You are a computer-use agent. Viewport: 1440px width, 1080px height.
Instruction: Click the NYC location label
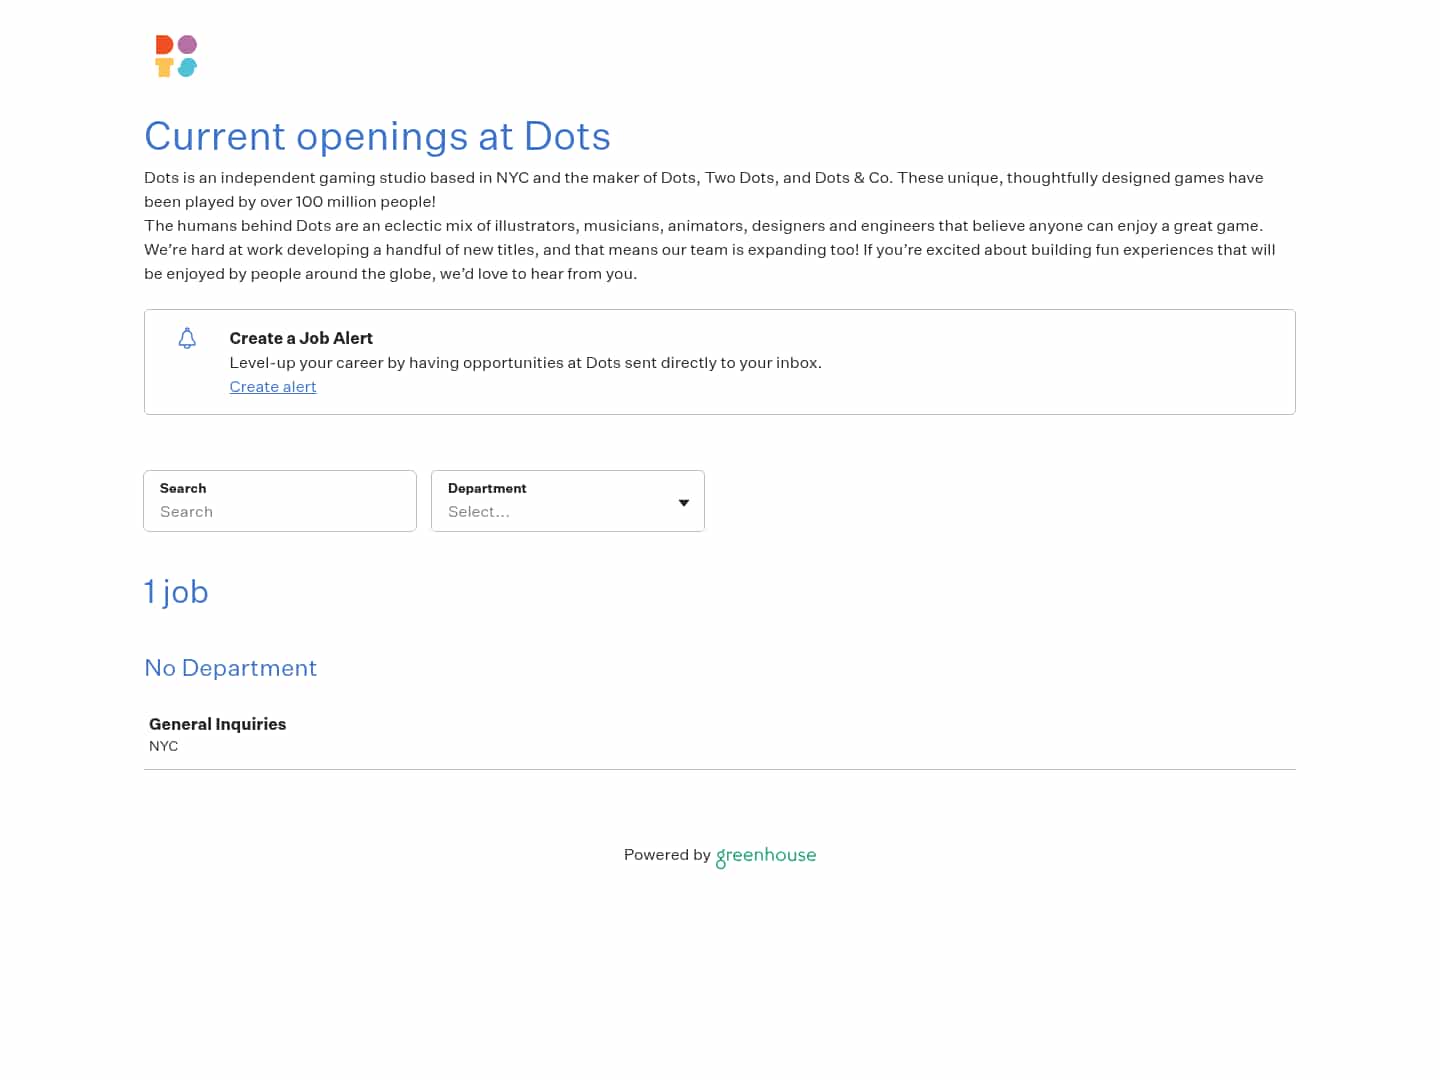click(163, 746)
